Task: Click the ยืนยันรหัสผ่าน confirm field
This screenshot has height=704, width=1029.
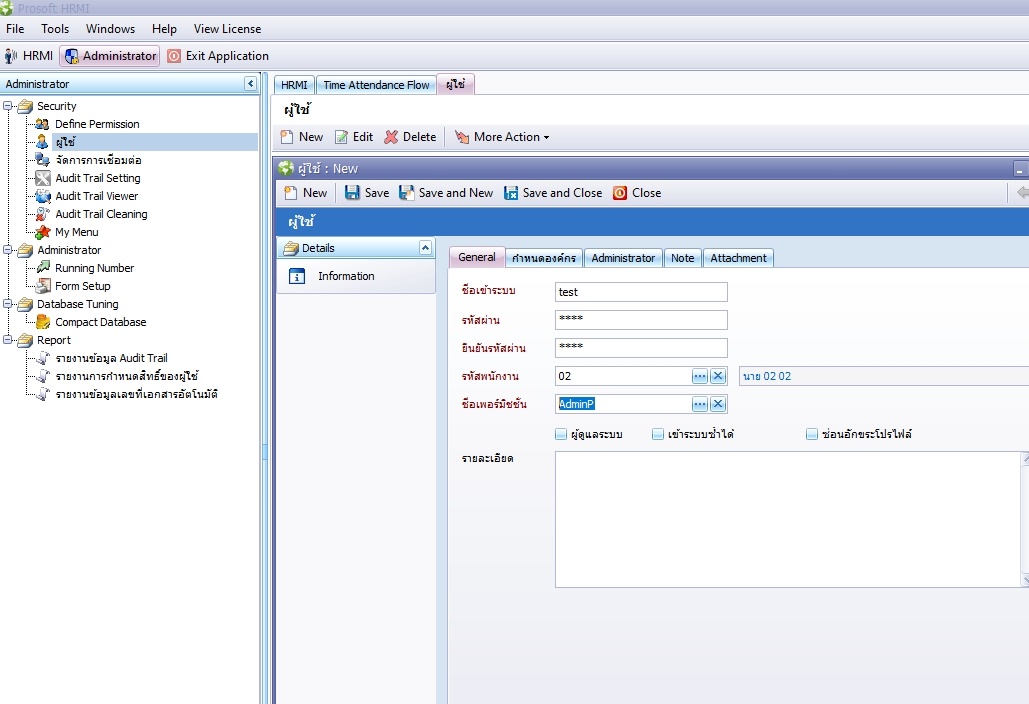Action: [x=641, y=348]
